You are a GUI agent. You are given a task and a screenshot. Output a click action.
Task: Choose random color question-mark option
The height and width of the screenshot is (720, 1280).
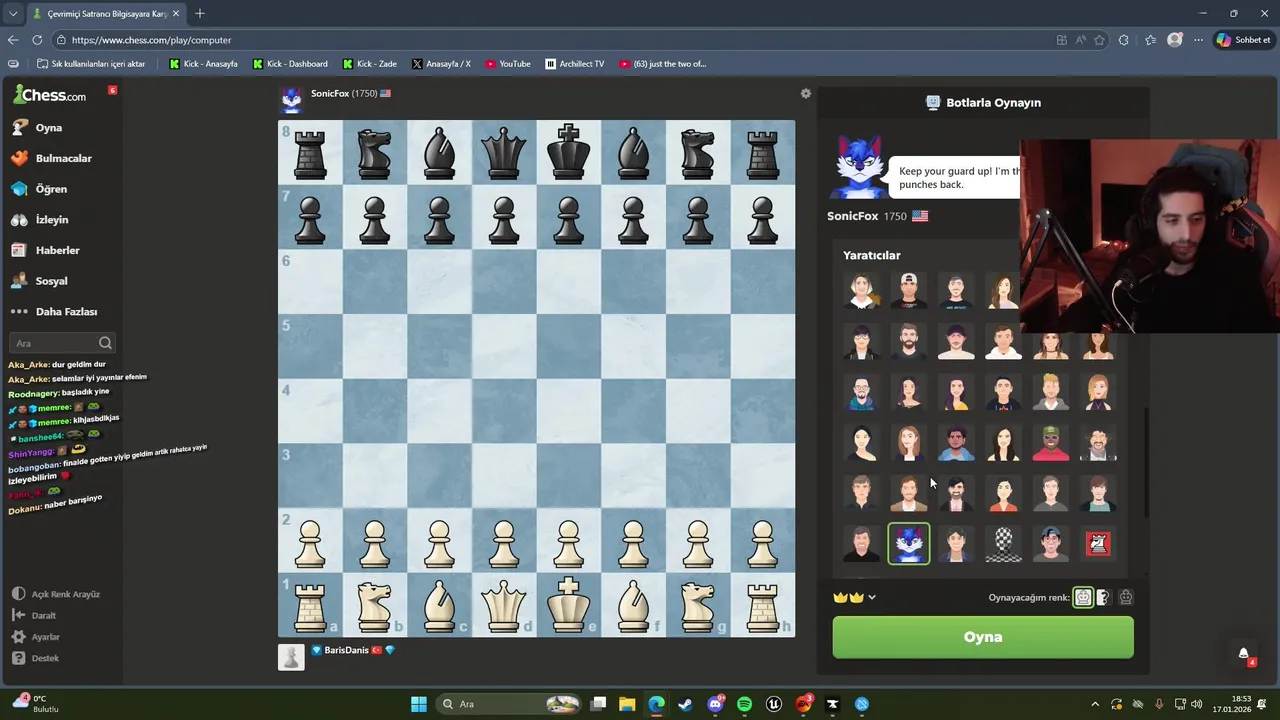point(1104,597)
